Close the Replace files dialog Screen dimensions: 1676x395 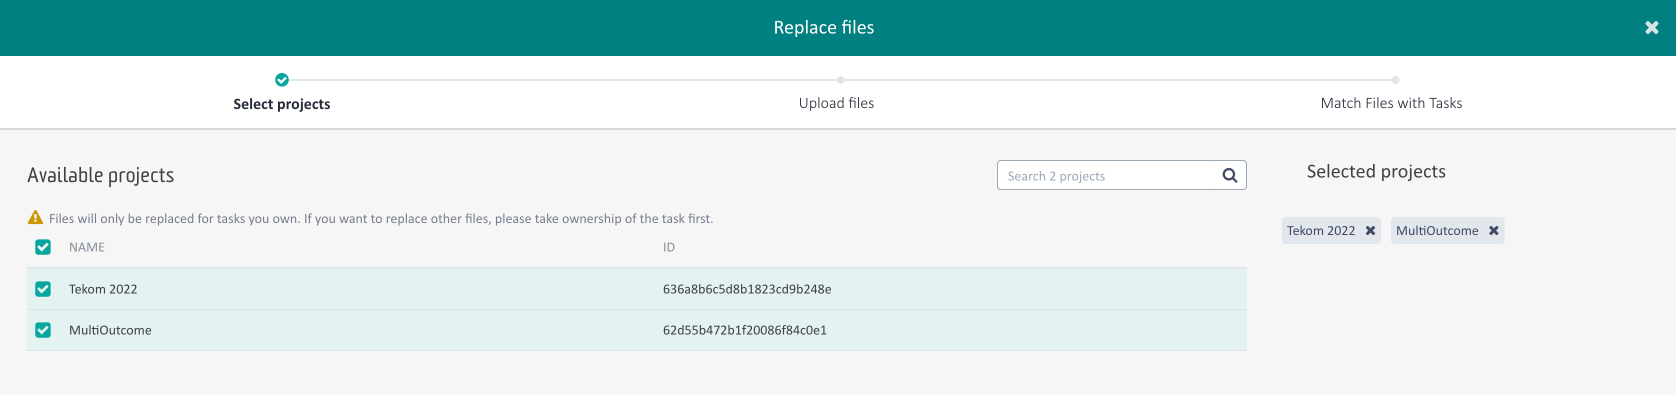coord(1651,28)
